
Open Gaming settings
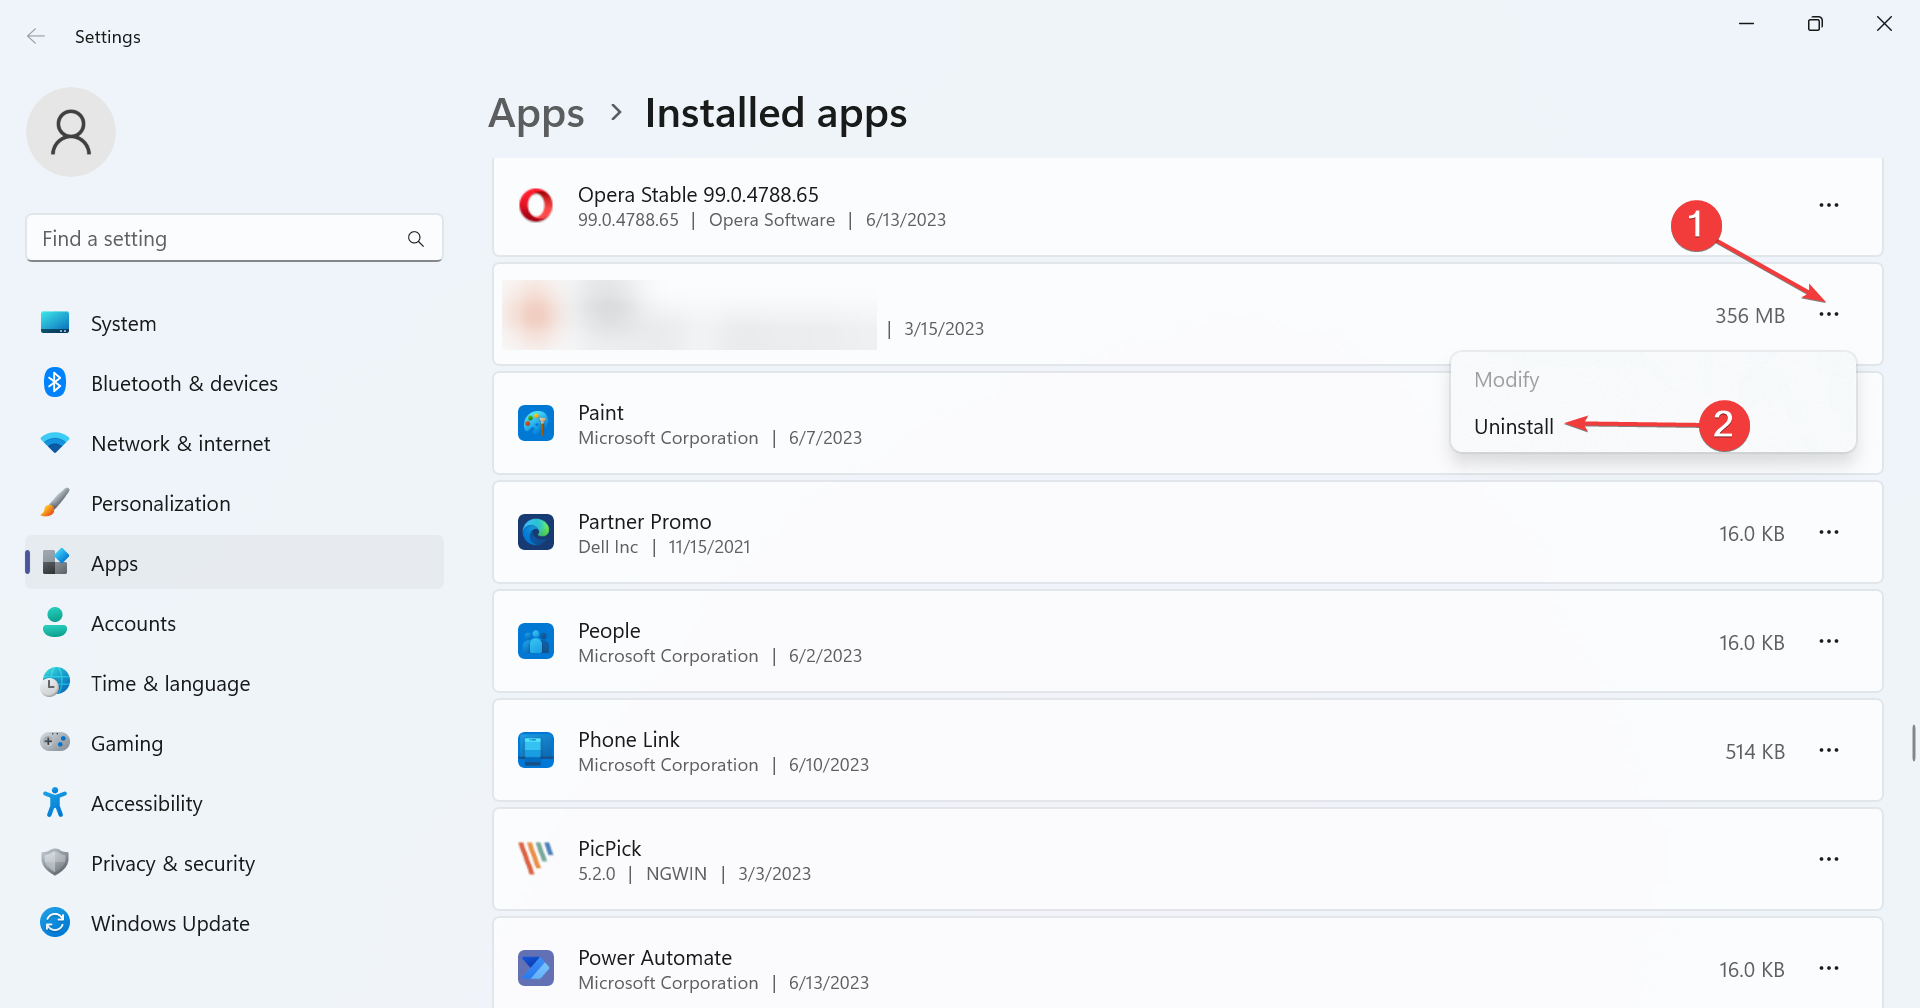(234, 743)
